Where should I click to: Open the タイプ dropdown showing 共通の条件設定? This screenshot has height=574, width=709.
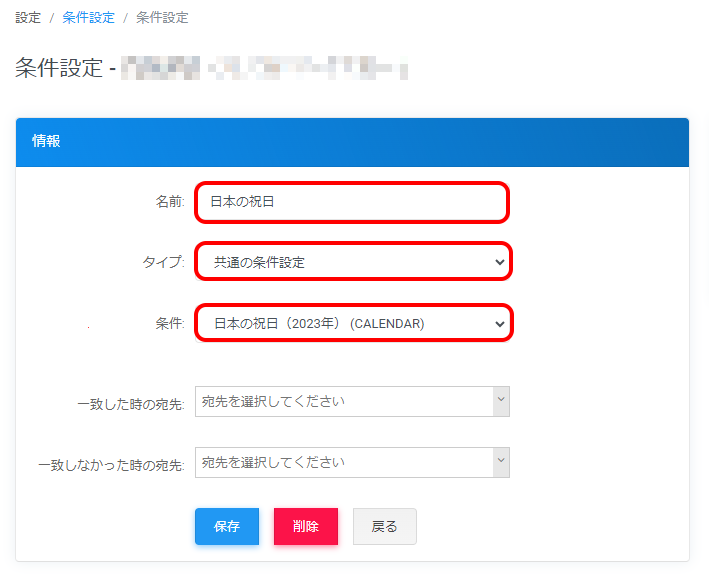[352, 263]
